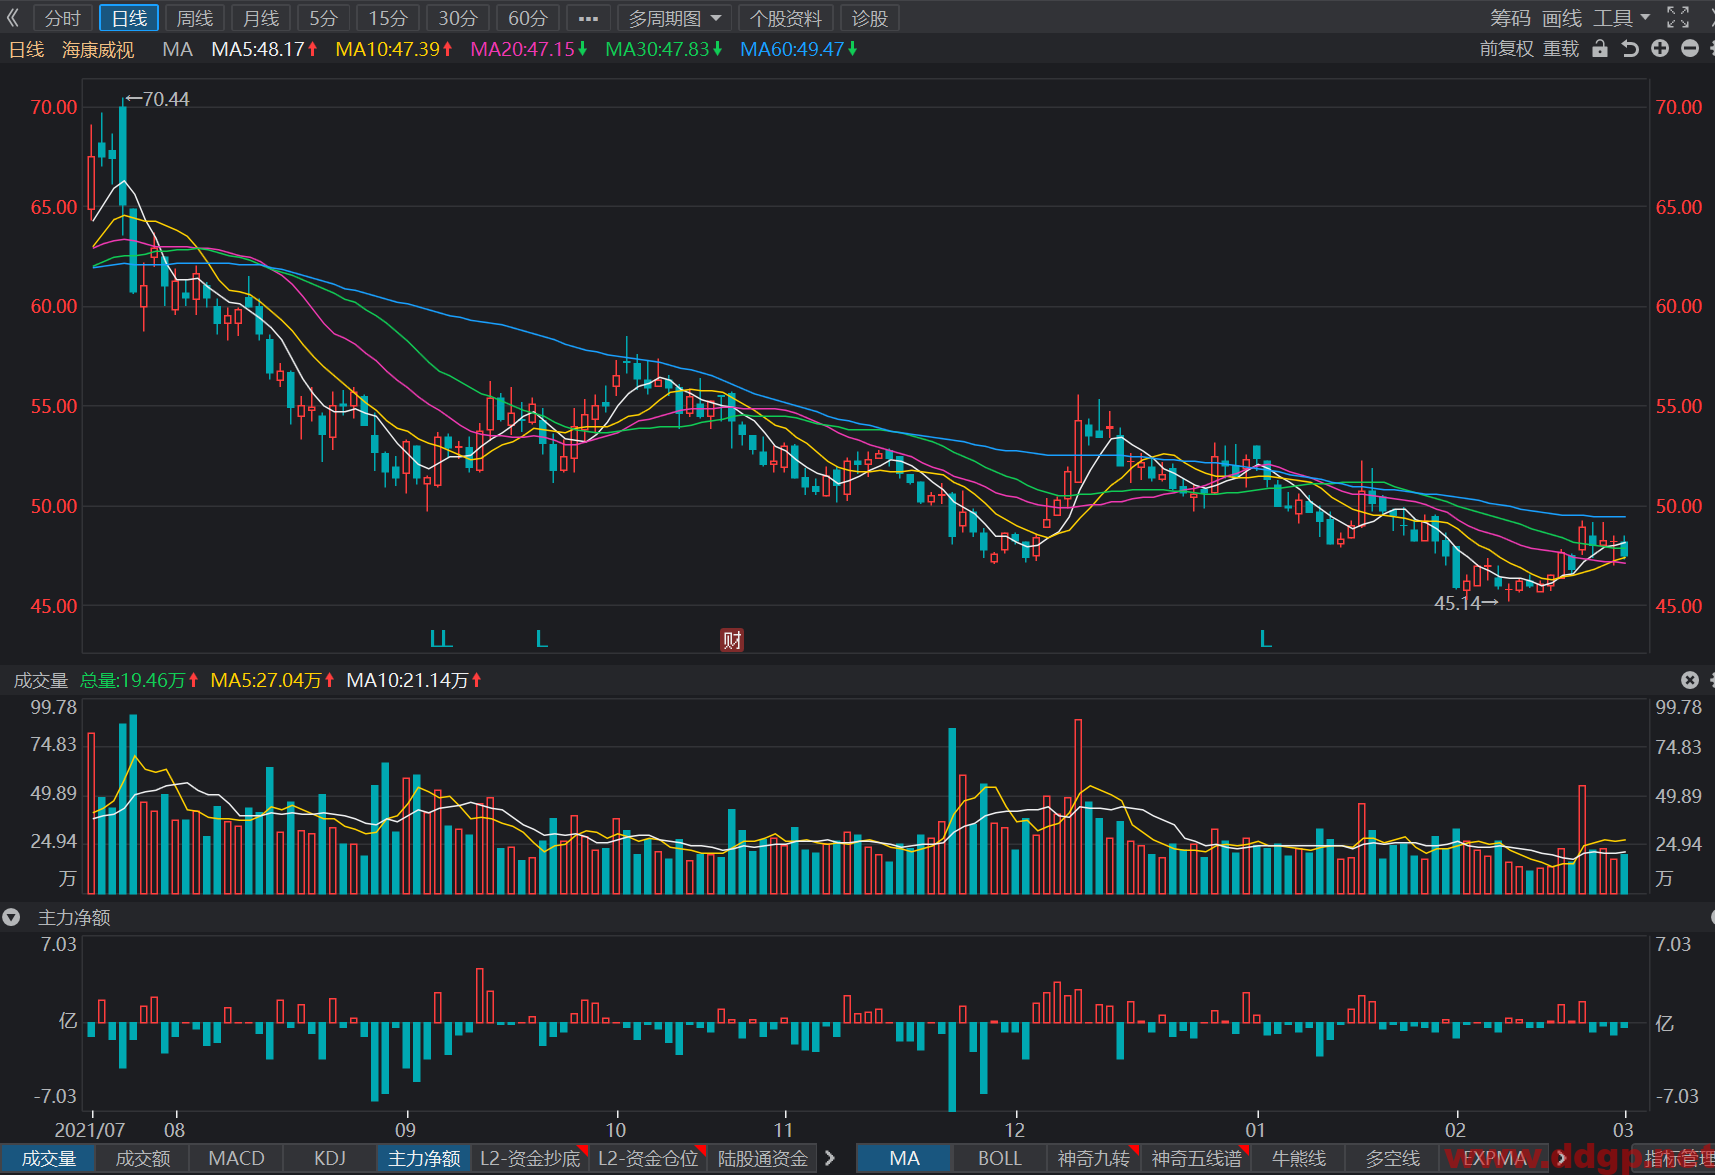
Task: Click the undo arrow icon
Action: tap(1630, 48)
